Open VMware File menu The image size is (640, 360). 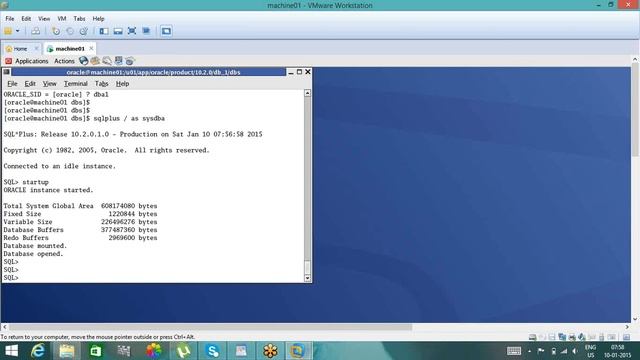tap(10, 19)
